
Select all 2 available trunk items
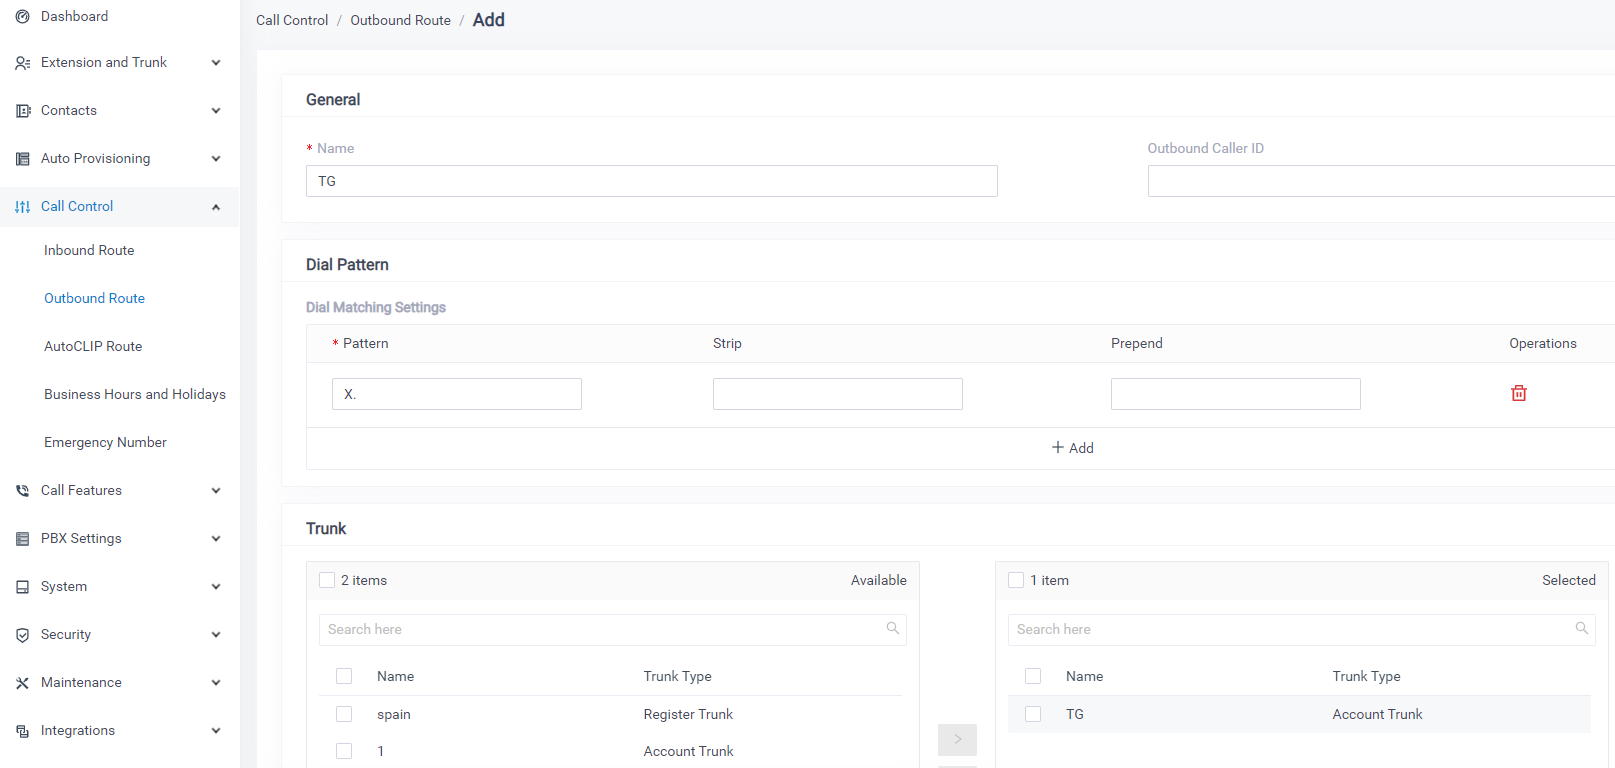click(327, 580)
